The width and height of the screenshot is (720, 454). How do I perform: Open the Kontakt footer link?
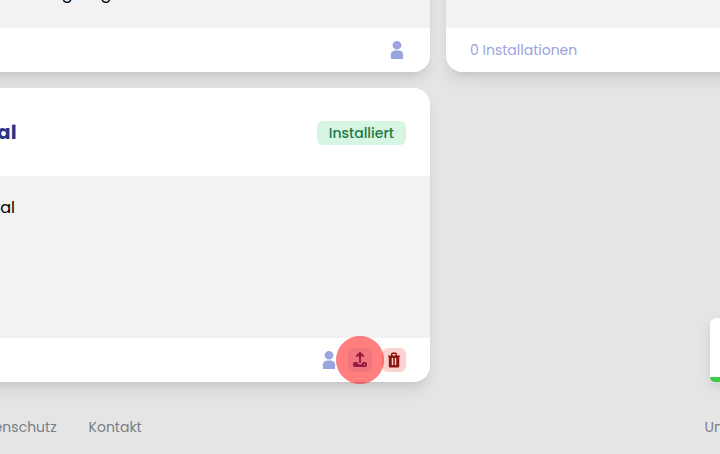[115, 427]
